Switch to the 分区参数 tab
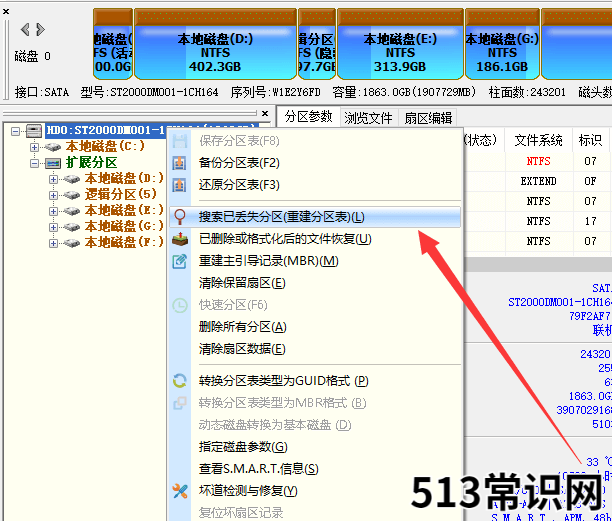The width and height of the screenshot is (612, 523). [308, 116]
